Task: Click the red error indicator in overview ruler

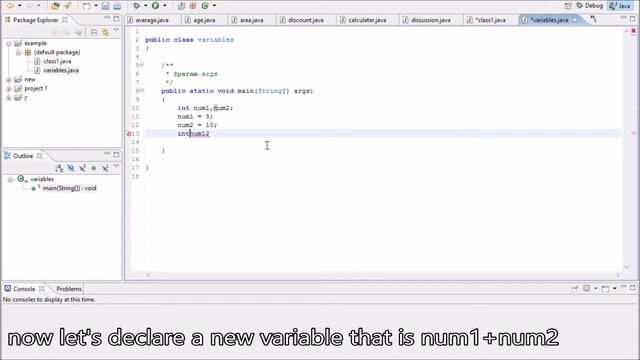Action: click(633, 31)
